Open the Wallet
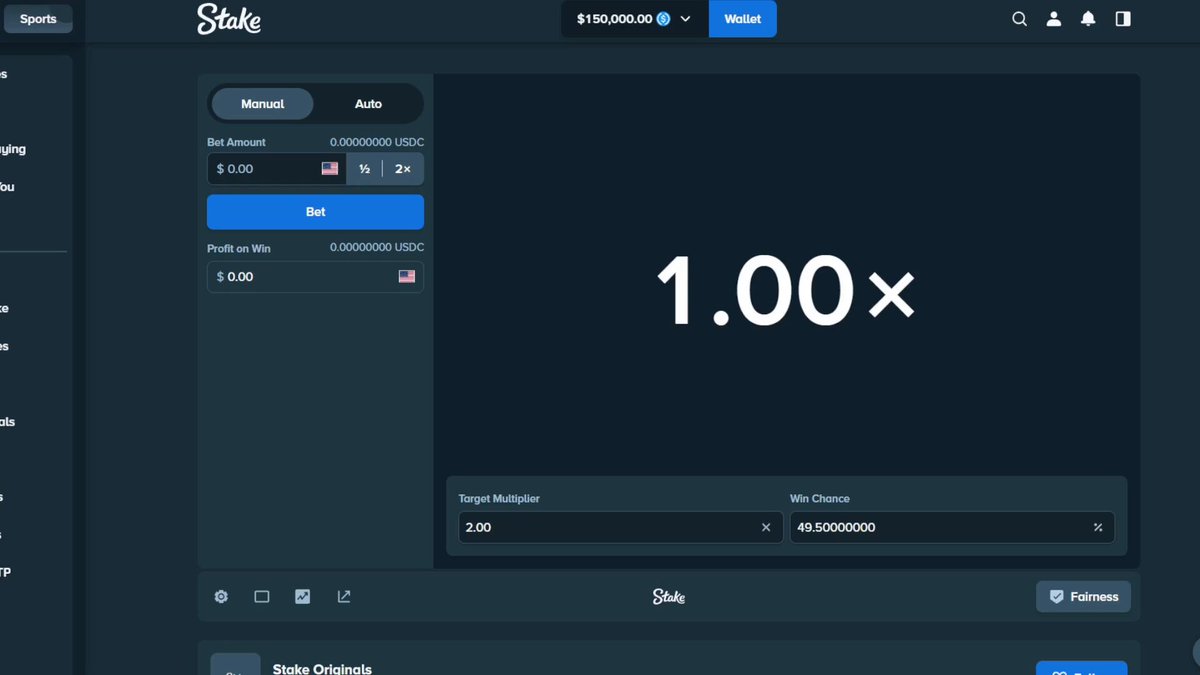 coord(743,19)
